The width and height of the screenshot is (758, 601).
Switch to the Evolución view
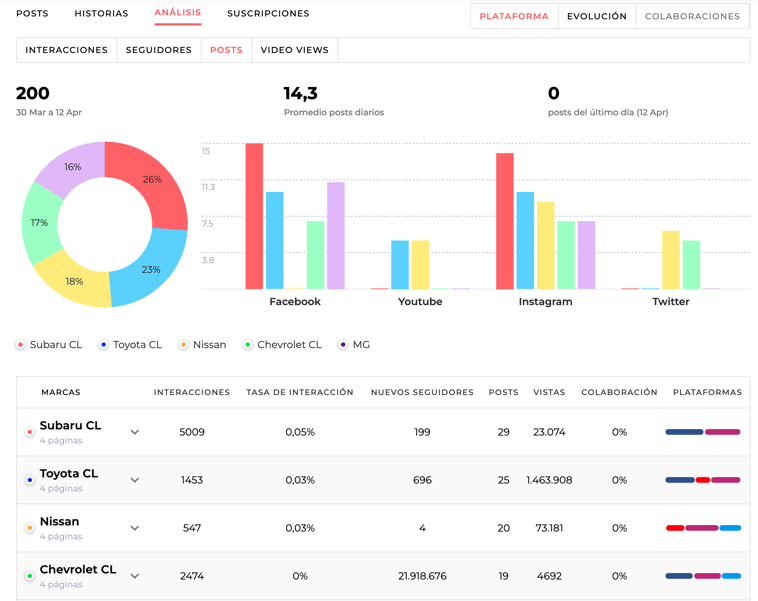(x=597, y=16)
